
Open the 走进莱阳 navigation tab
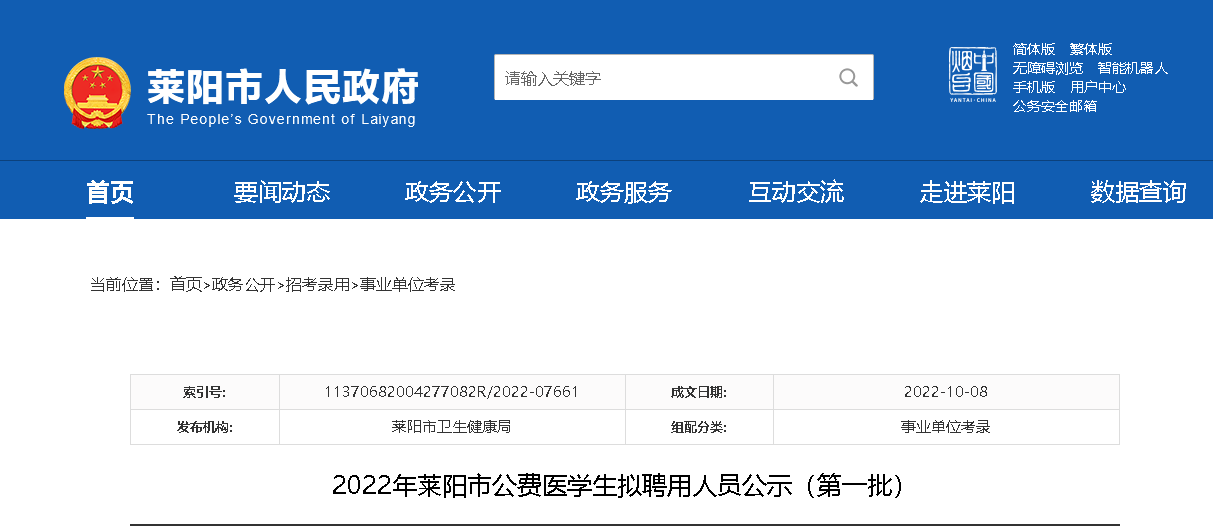(x=967, y=192)
